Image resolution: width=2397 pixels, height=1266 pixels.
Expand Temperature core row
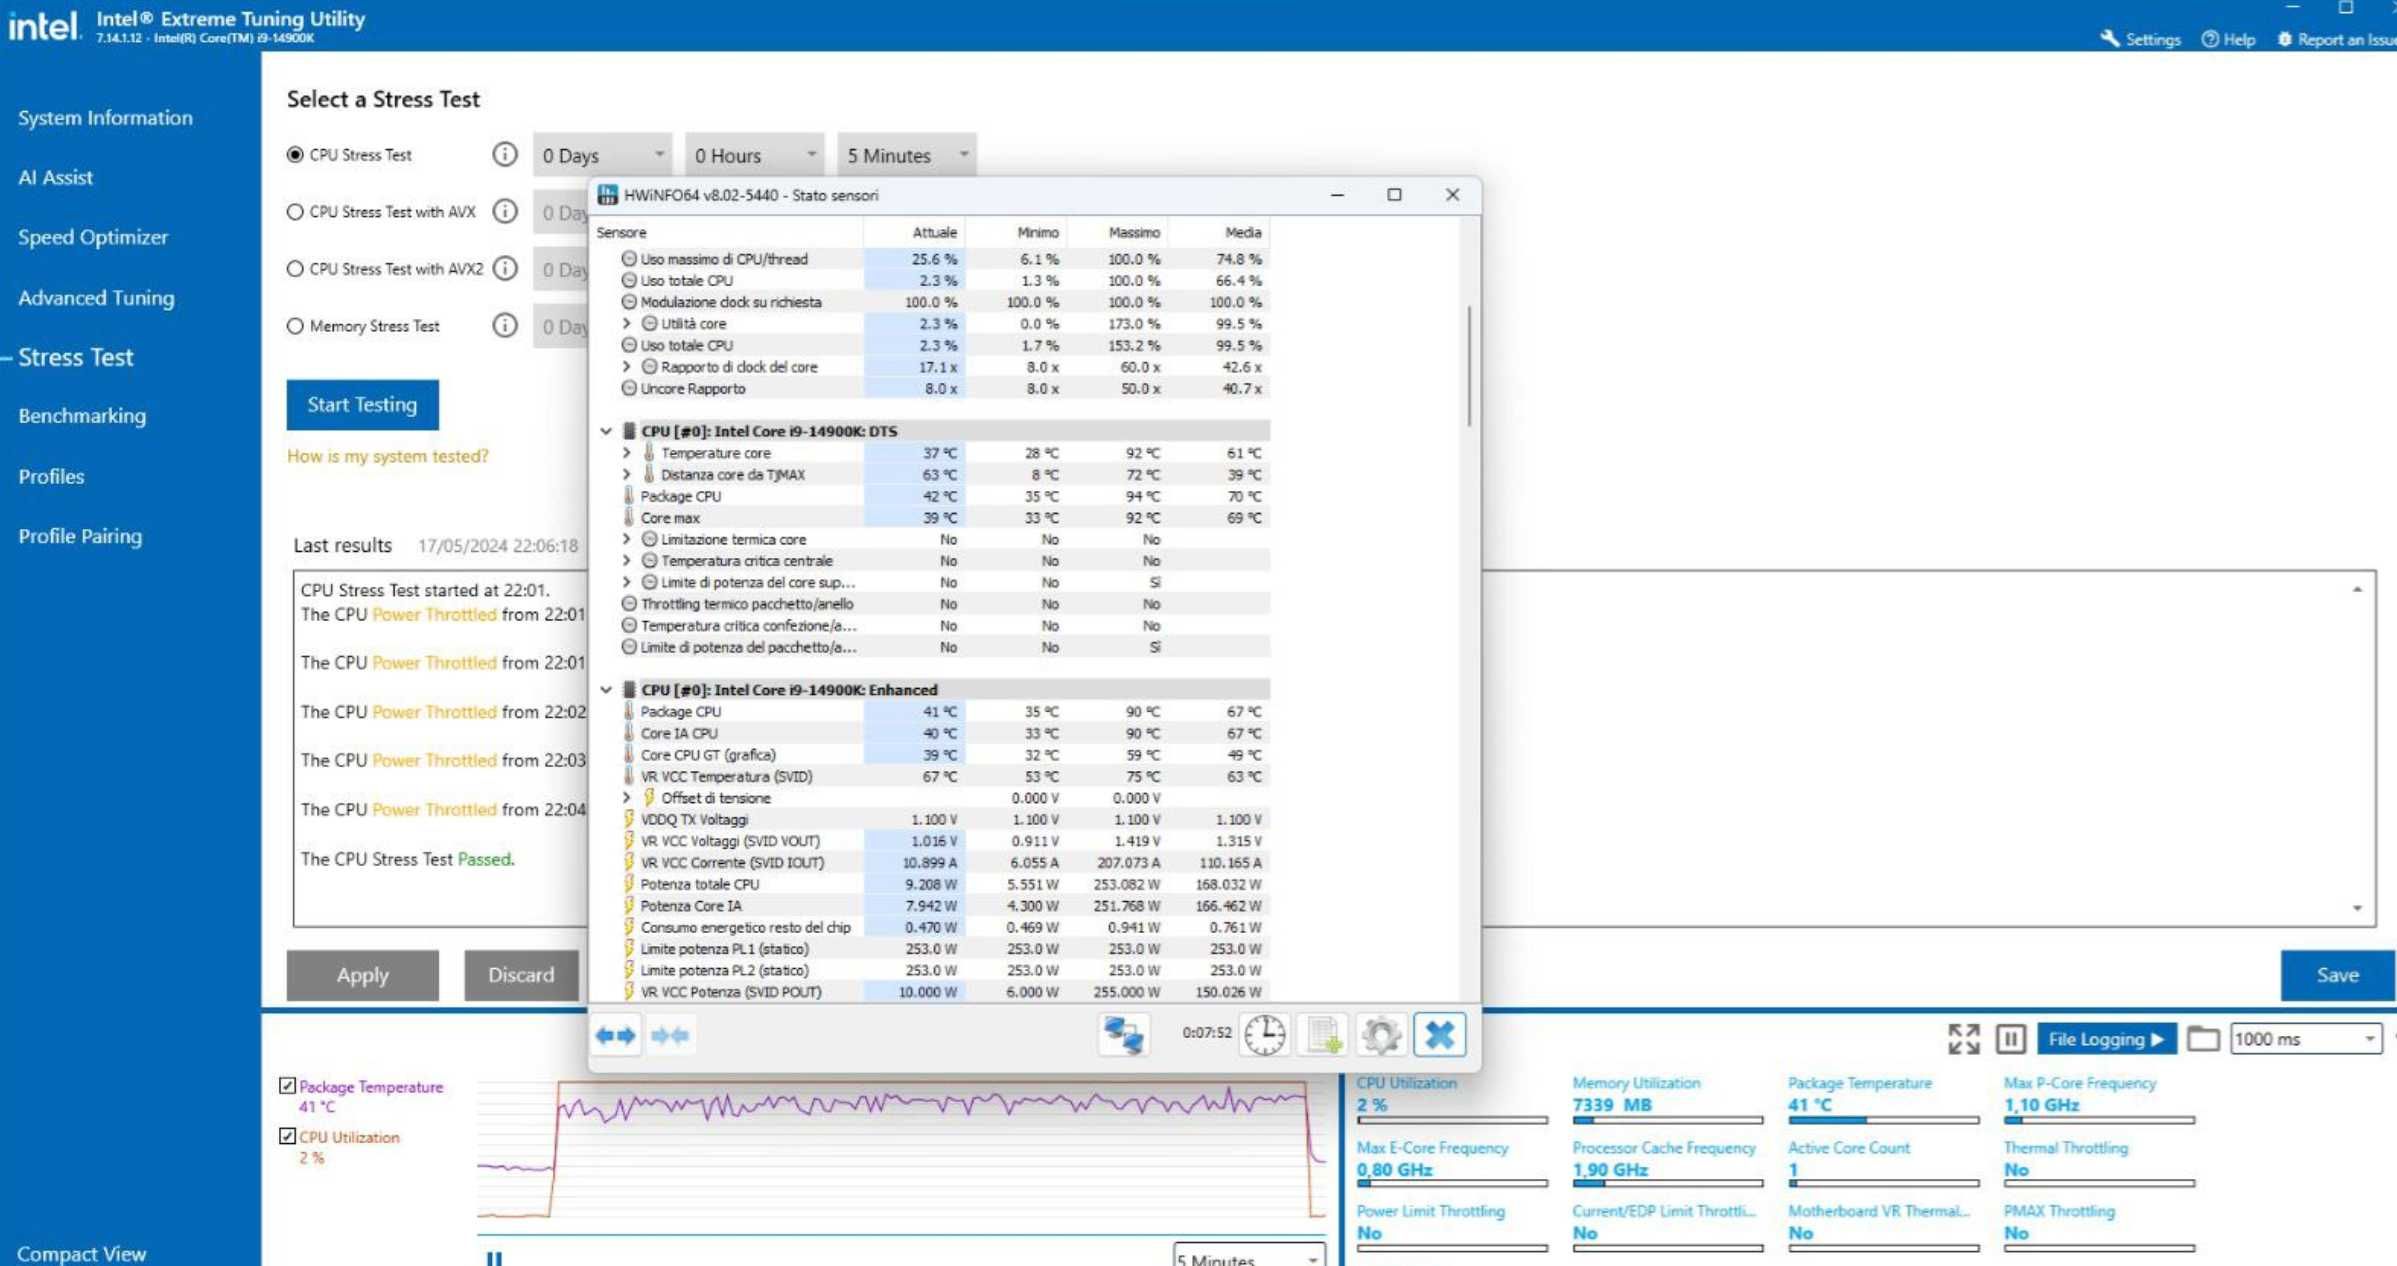(x=627, y=453)
